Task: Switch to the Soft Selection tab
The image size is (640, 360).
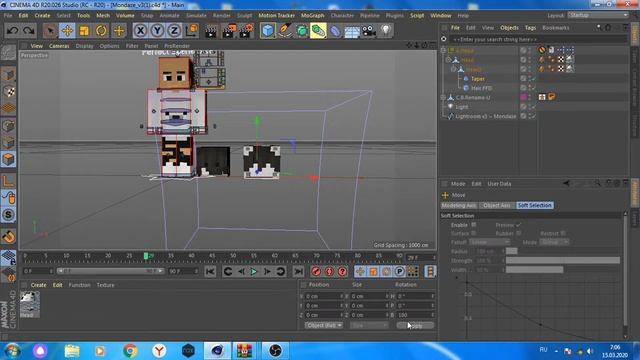Action: point(535,205)
